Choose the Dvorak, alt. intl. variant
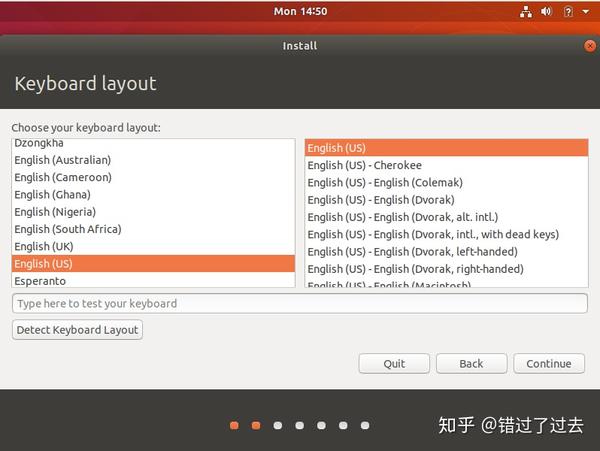Viewport: 600px width, 451px height. click(x=446, y=217)
